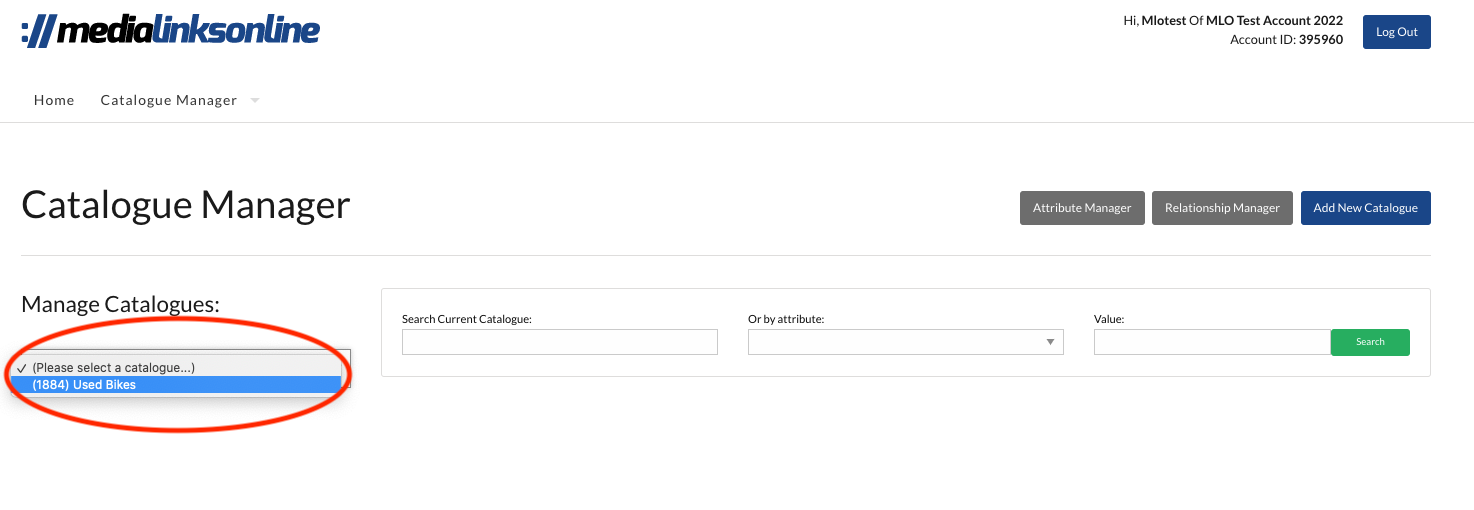Choose the (Please select a catalogue...) option
This screenshot has height=510, width=1474.
pyautogui.click(x=113, y=368)
